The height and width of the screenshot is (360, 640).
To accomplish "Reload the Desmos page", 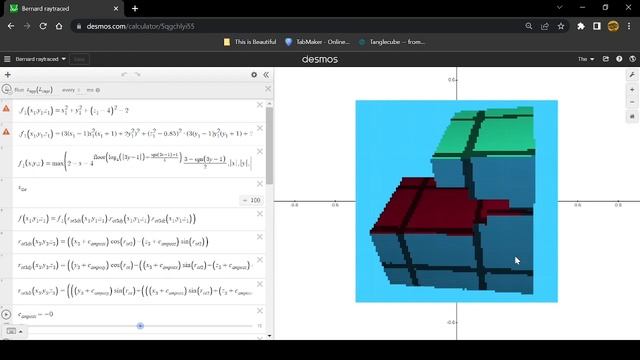I will (43, 26).
